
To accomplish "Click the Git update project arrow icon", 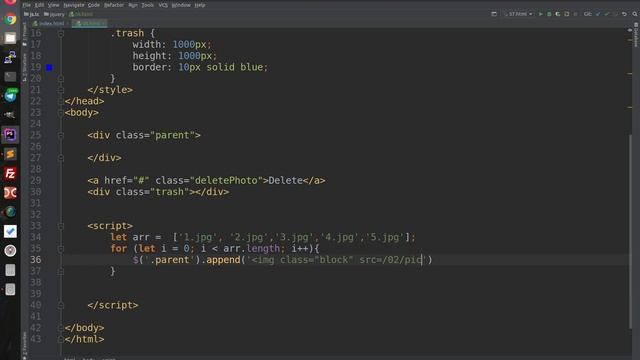I will (x=598, y=14).
